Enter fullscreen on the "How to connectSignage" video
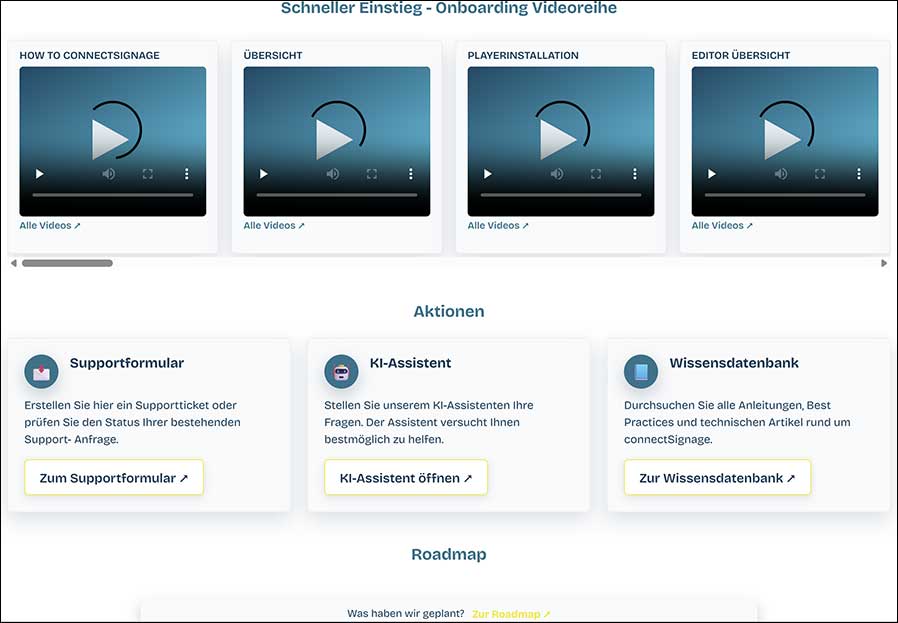This screenshot has width=898, height=623. tap(148, 173)
